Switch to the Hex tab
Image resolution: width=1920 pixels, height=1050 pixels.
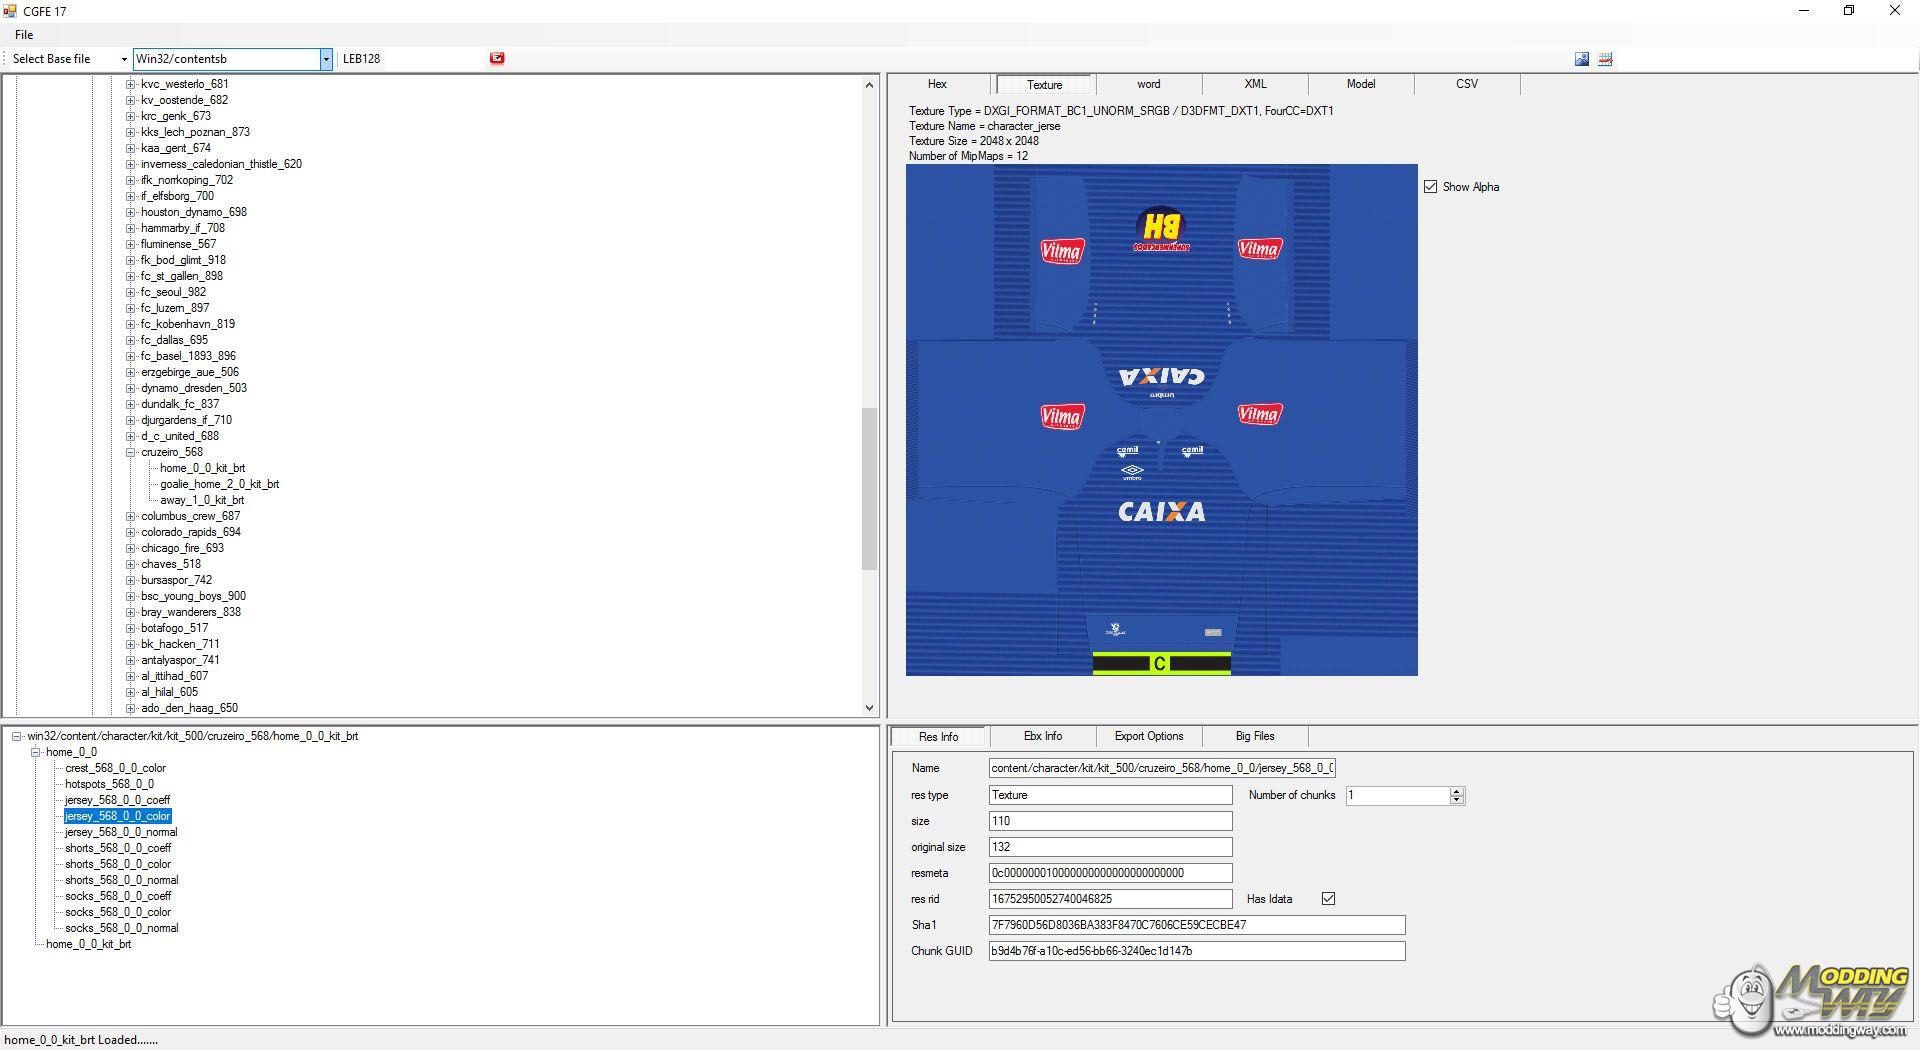(x=937, y=84)
